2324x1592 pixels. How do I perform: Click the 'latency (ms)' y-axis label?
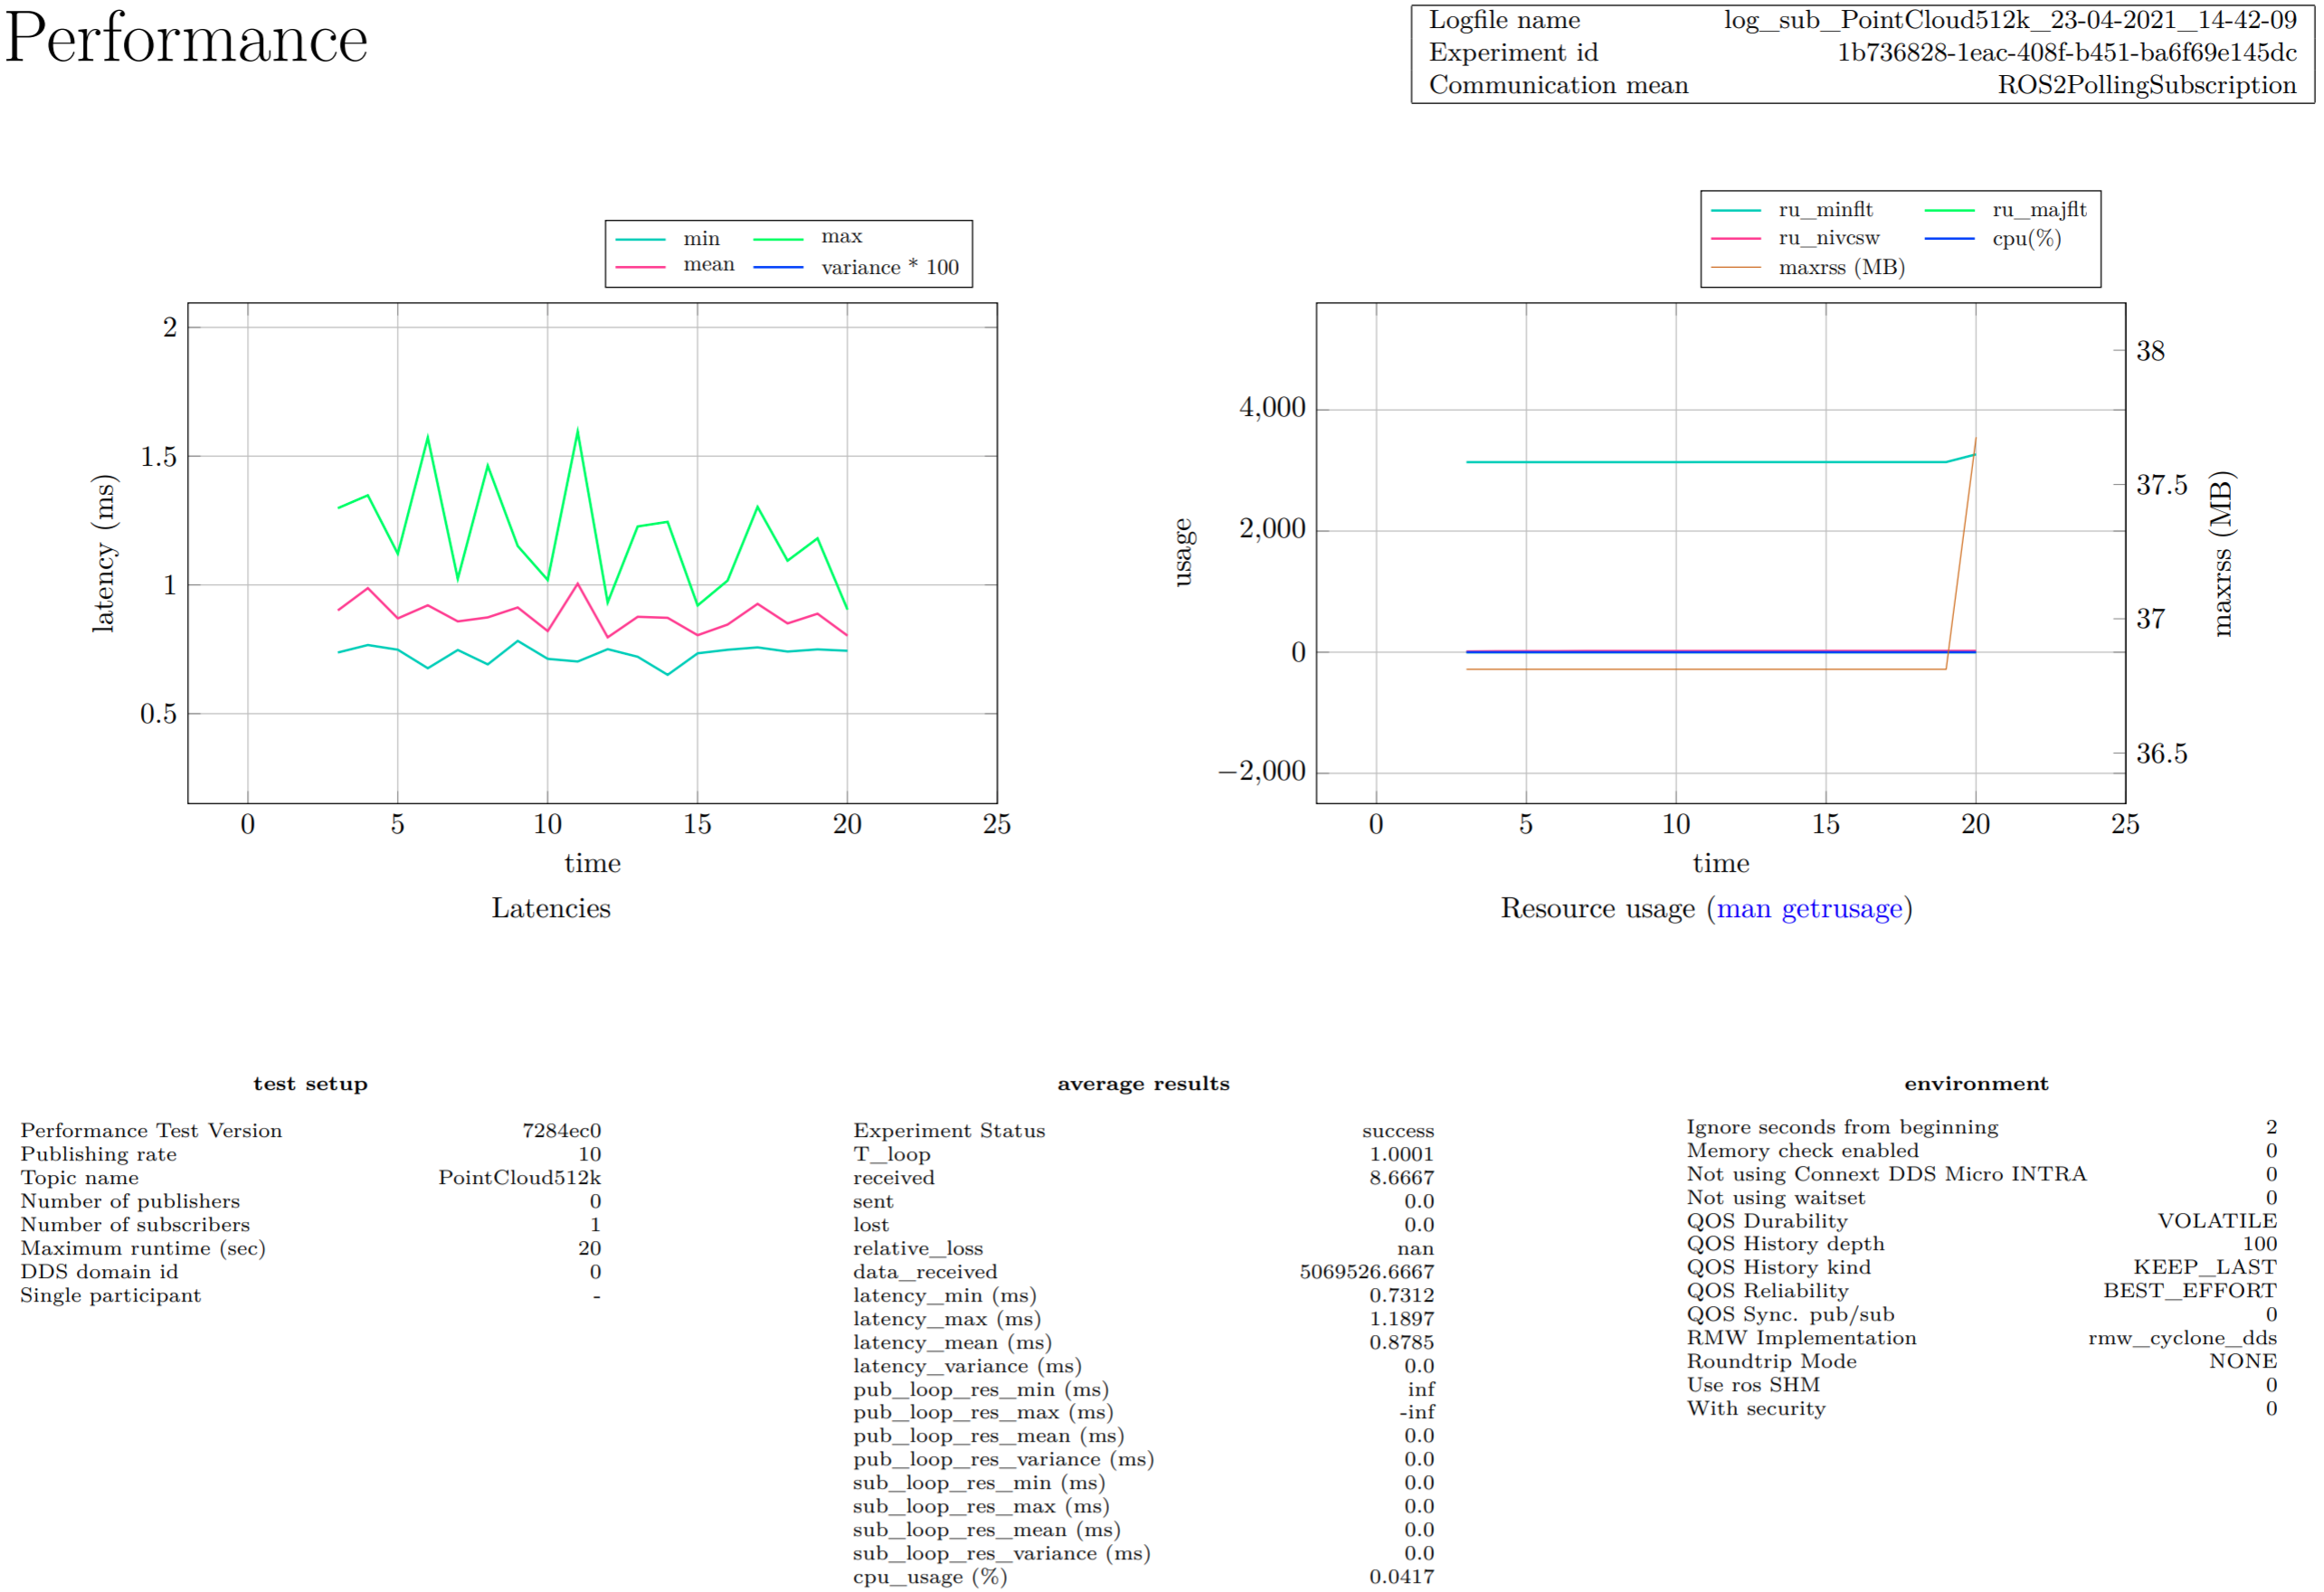104,553
